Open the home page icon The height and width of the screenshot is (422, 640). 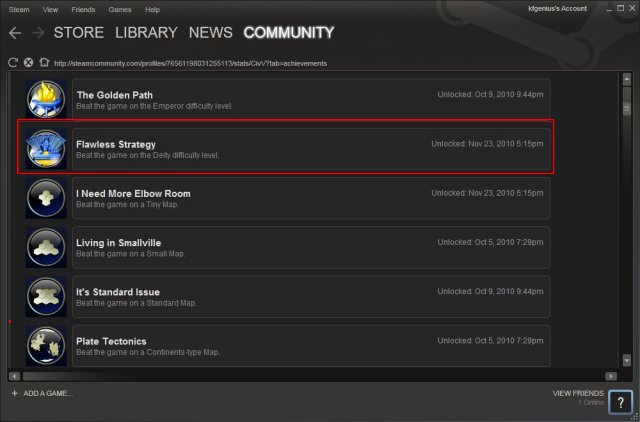[44, 62]
